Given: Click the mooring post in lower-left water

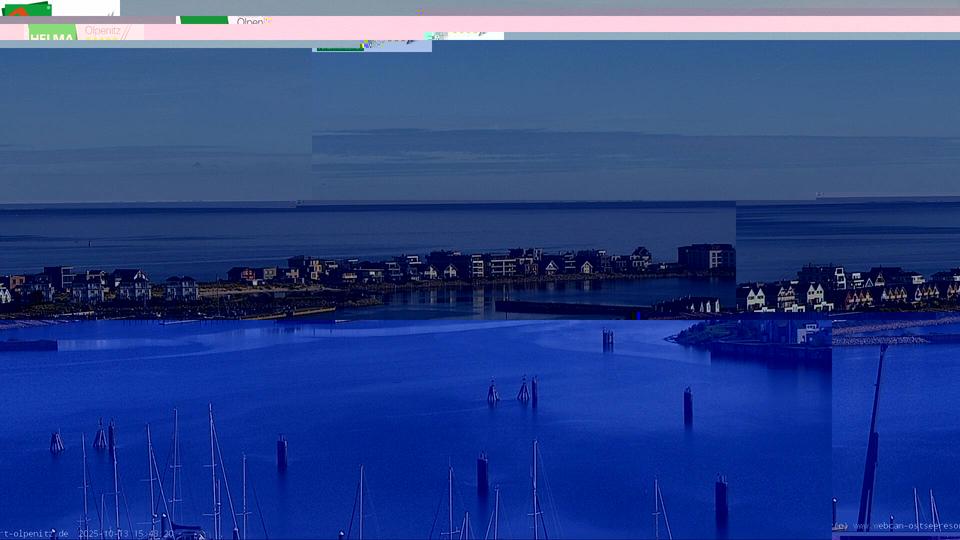Looking at the screenshot, I should (282, 452).
